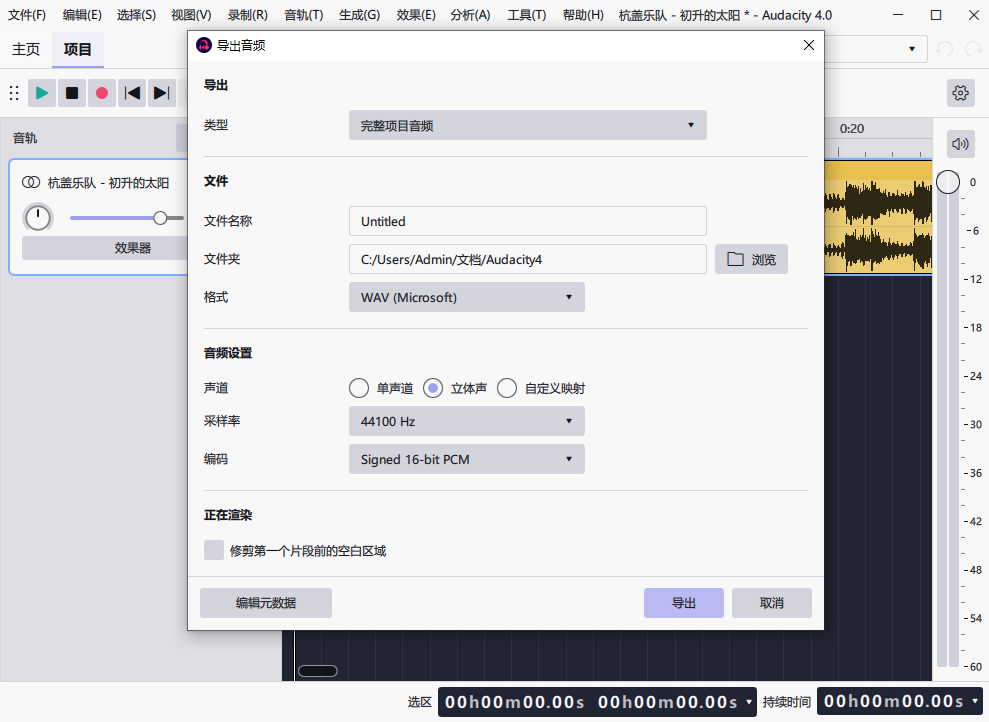This screenshot has height=722, width=989.
Task: Click the toolbar drag handle dots icon
Action: pyautogui.click(x=14, y=93)
